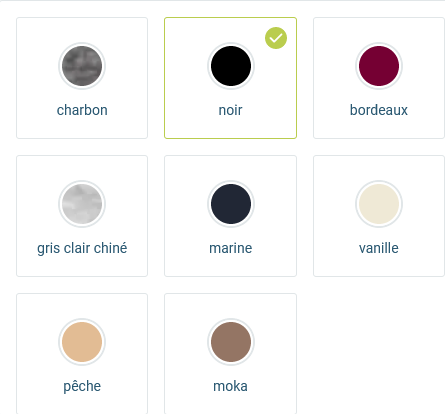Screen dimensions: 445x414
Task: Click the noir text label
Action: [230, 110]
